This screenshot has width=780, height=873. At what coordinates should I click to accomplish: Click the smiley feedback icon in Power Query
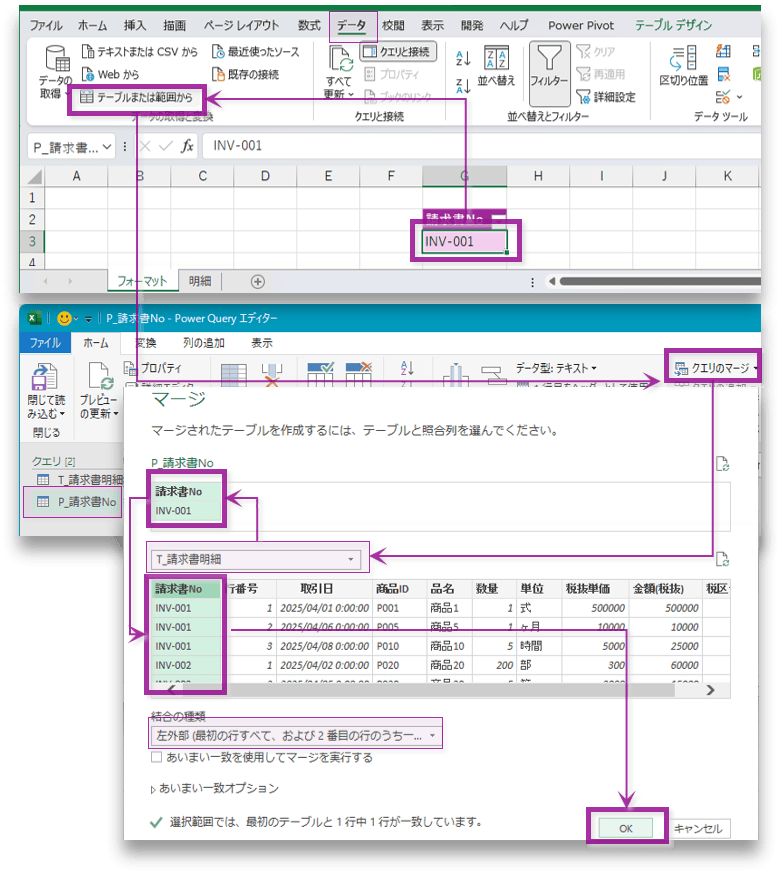point(65,318)
